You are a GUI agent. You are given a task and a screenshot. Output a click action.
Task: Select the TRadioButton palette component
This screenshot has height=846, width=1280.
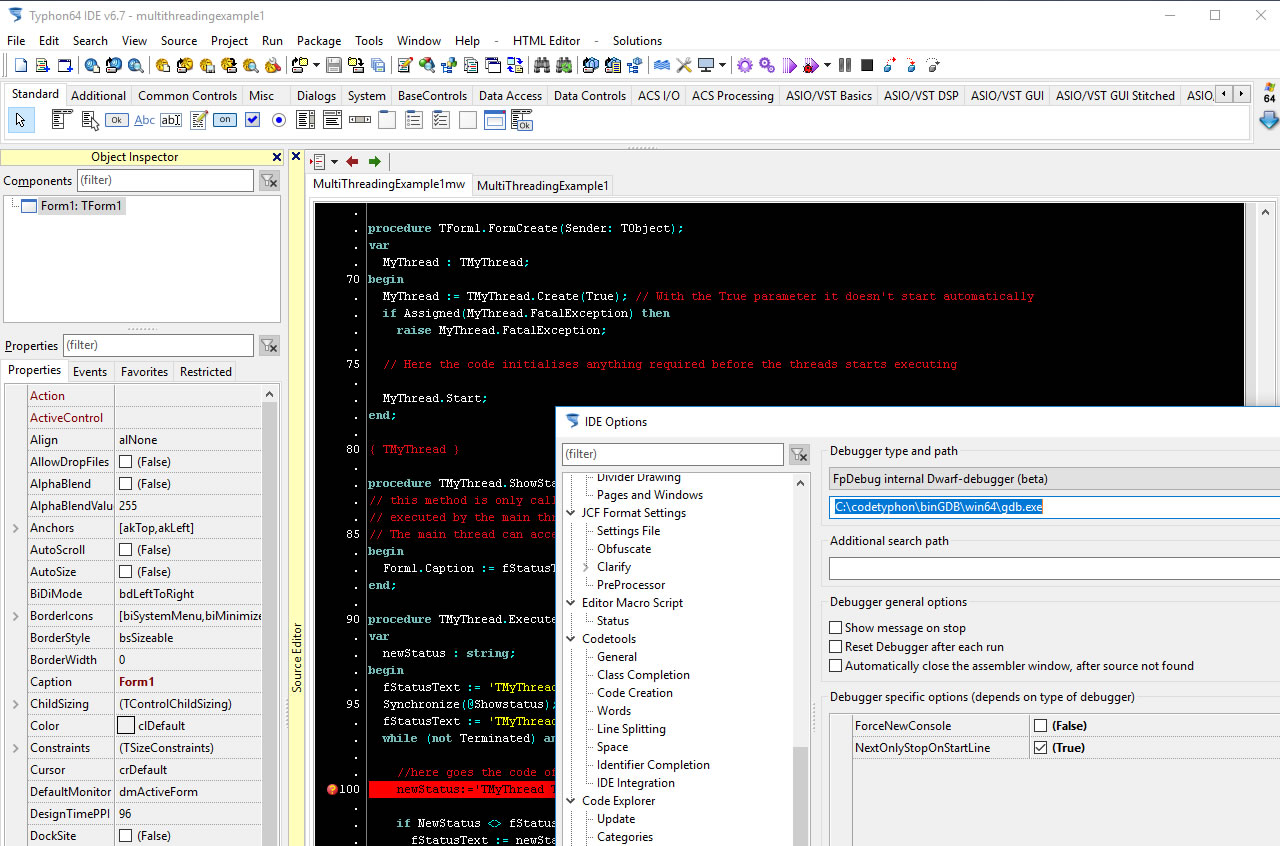tap(279, 120)
